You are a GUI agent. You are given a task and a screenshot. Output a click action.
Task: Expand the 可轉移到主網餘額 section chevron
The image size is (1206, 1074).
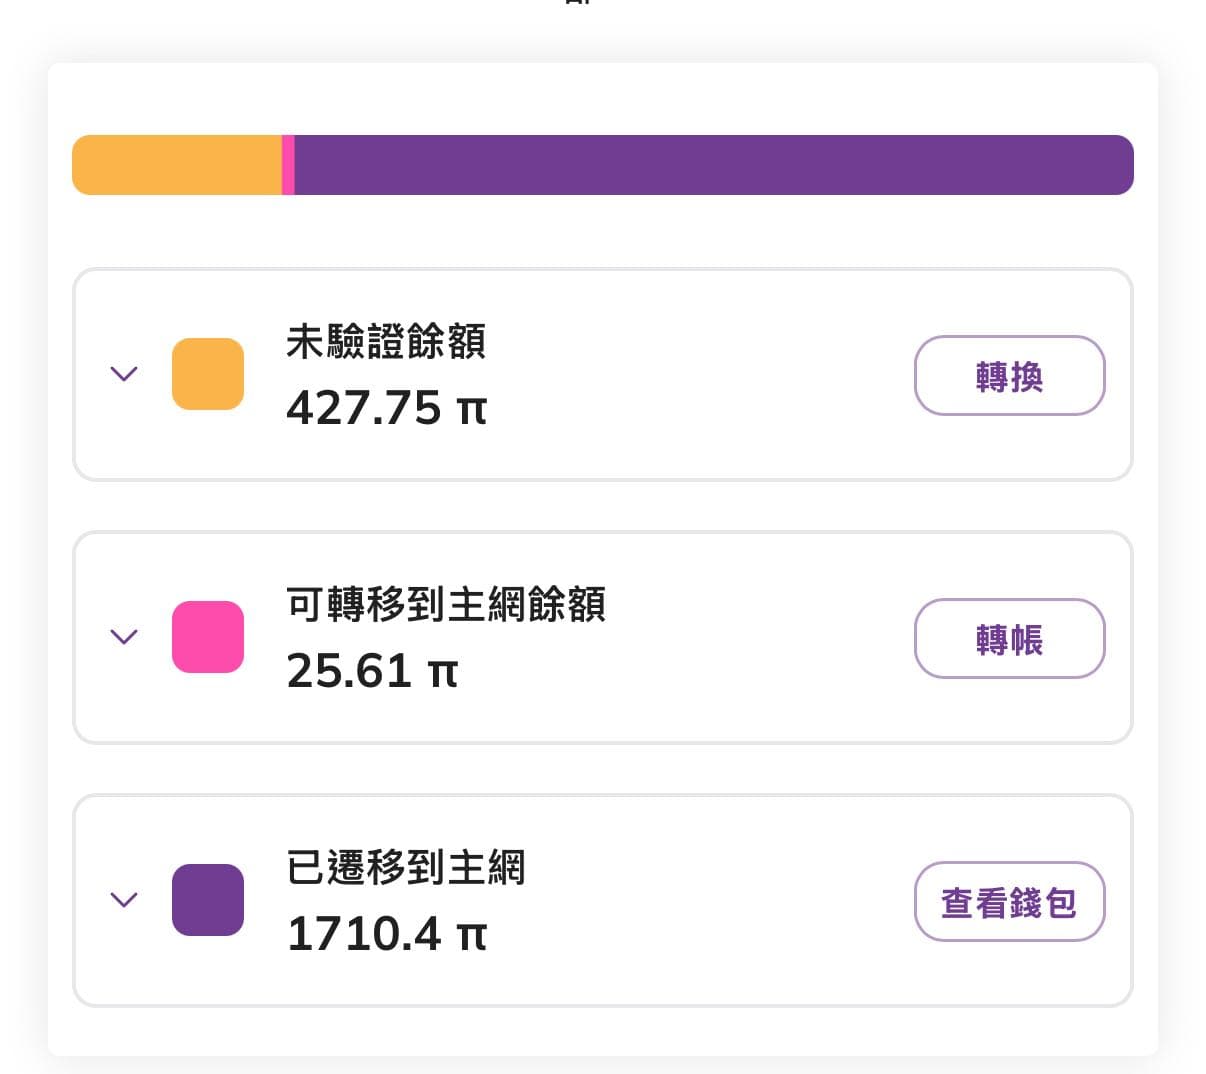pos(124,637)
